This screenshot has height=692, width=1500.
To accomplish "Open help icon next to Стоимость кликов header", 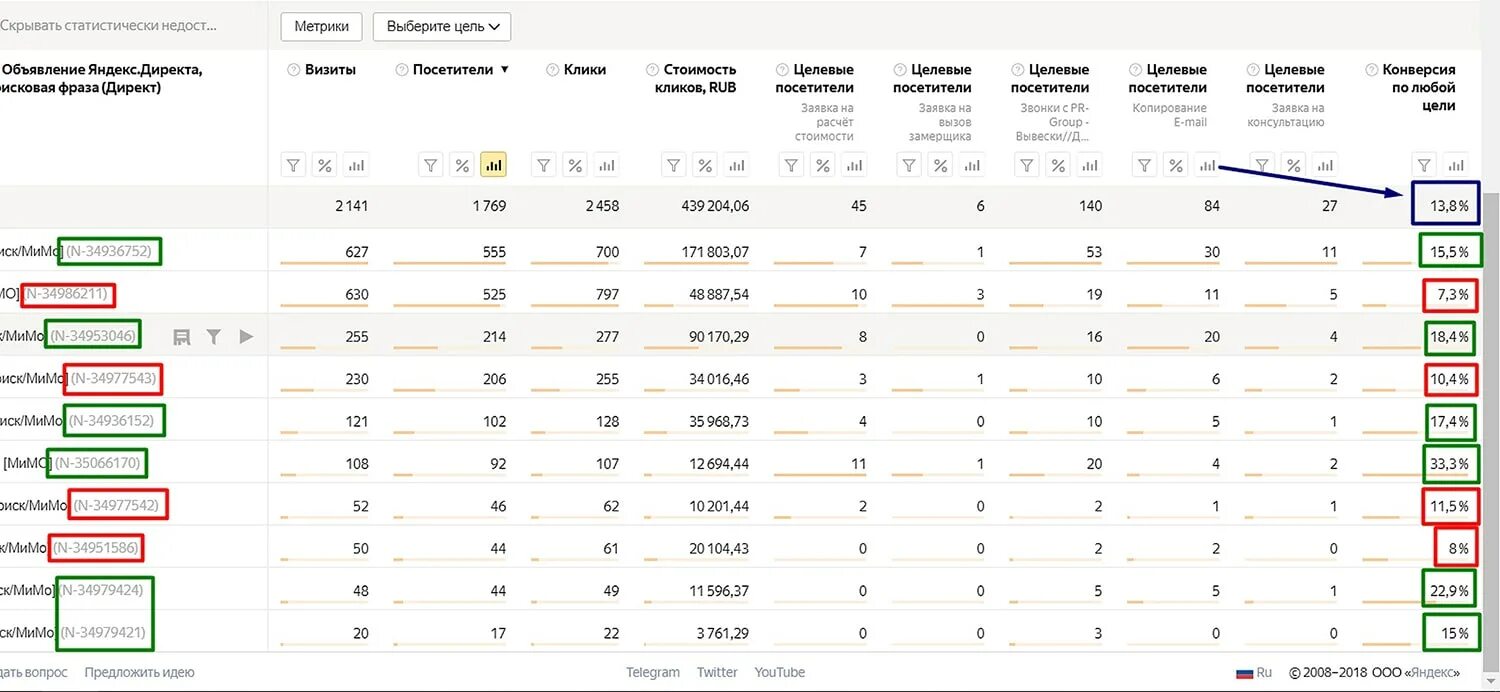I will [x=653, y=70].
